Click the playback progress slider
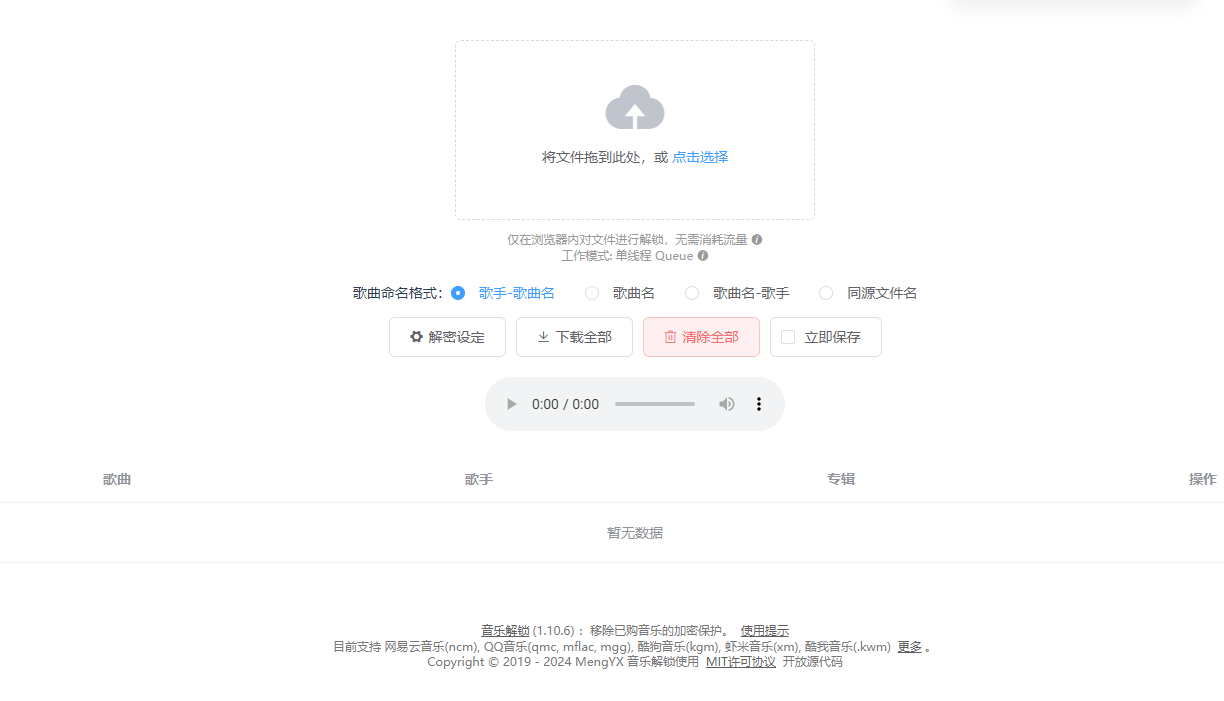This screenshot has width=1224, height=701. 655,404
